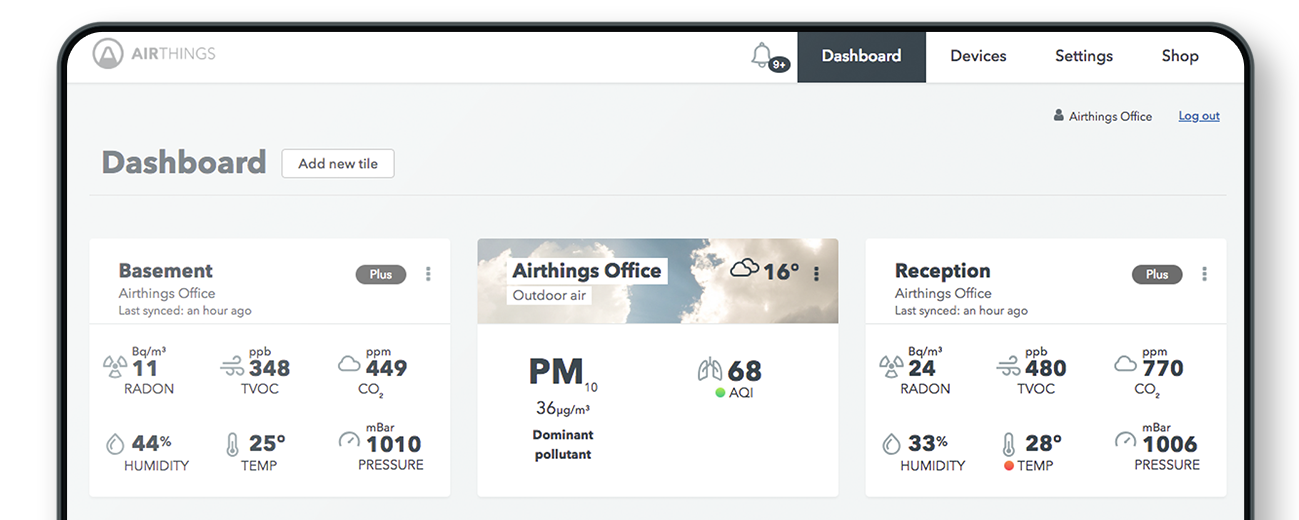The image size is (1299, 520).
Task: Open the Settings tab
Action: (x=1084, y=56)
